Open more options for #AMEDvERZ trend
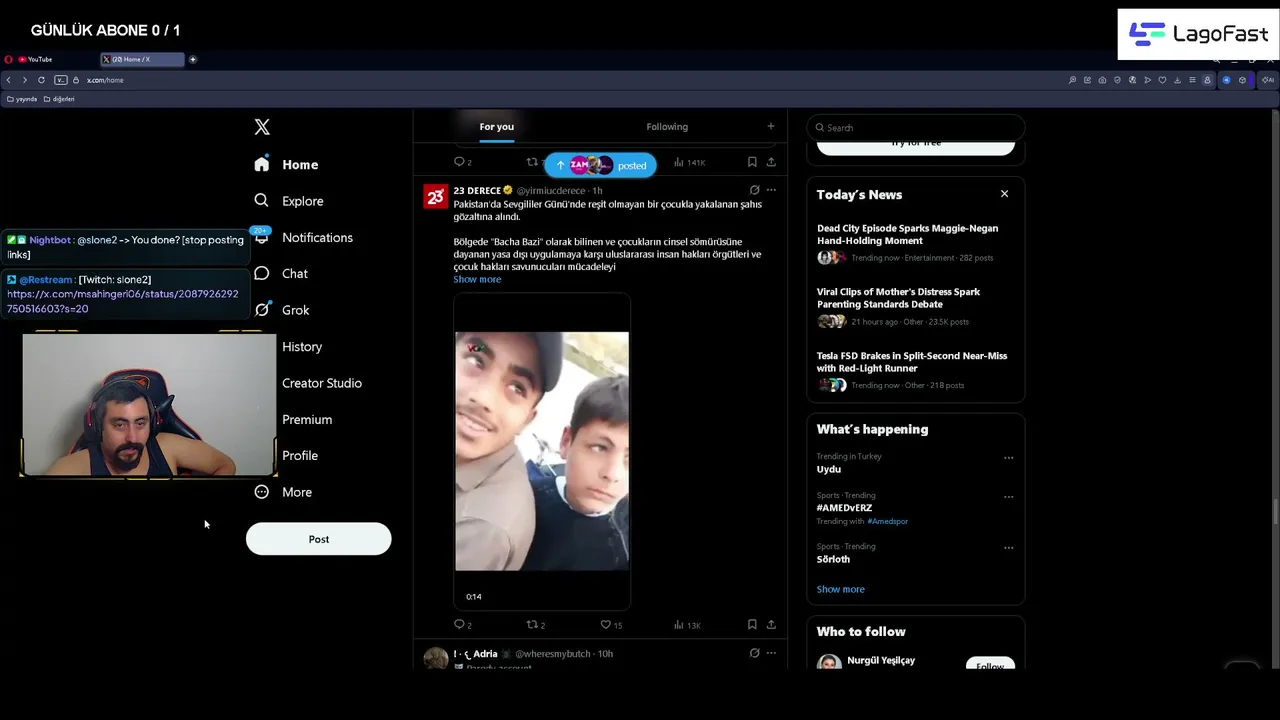 (1008, 497)
